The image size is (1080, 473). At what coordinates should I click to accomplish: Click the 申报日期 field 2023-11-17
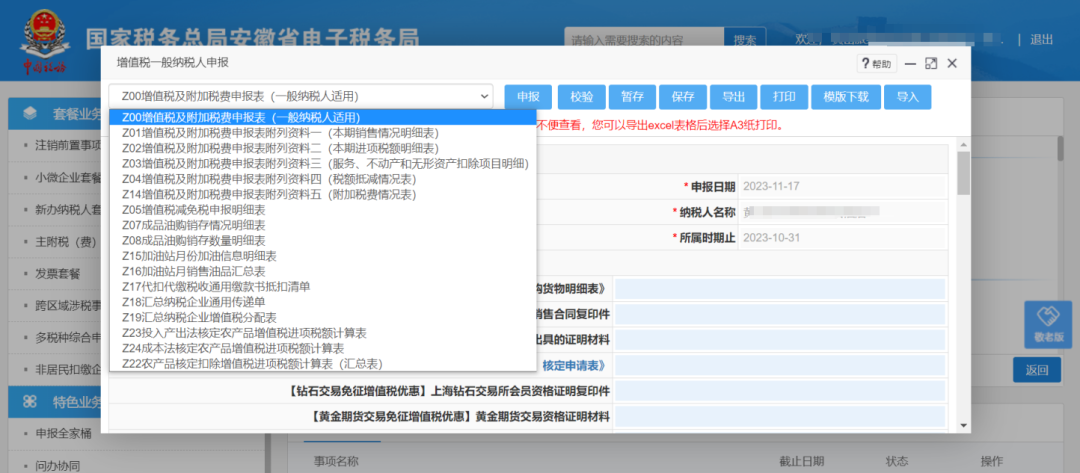[842, 187]
